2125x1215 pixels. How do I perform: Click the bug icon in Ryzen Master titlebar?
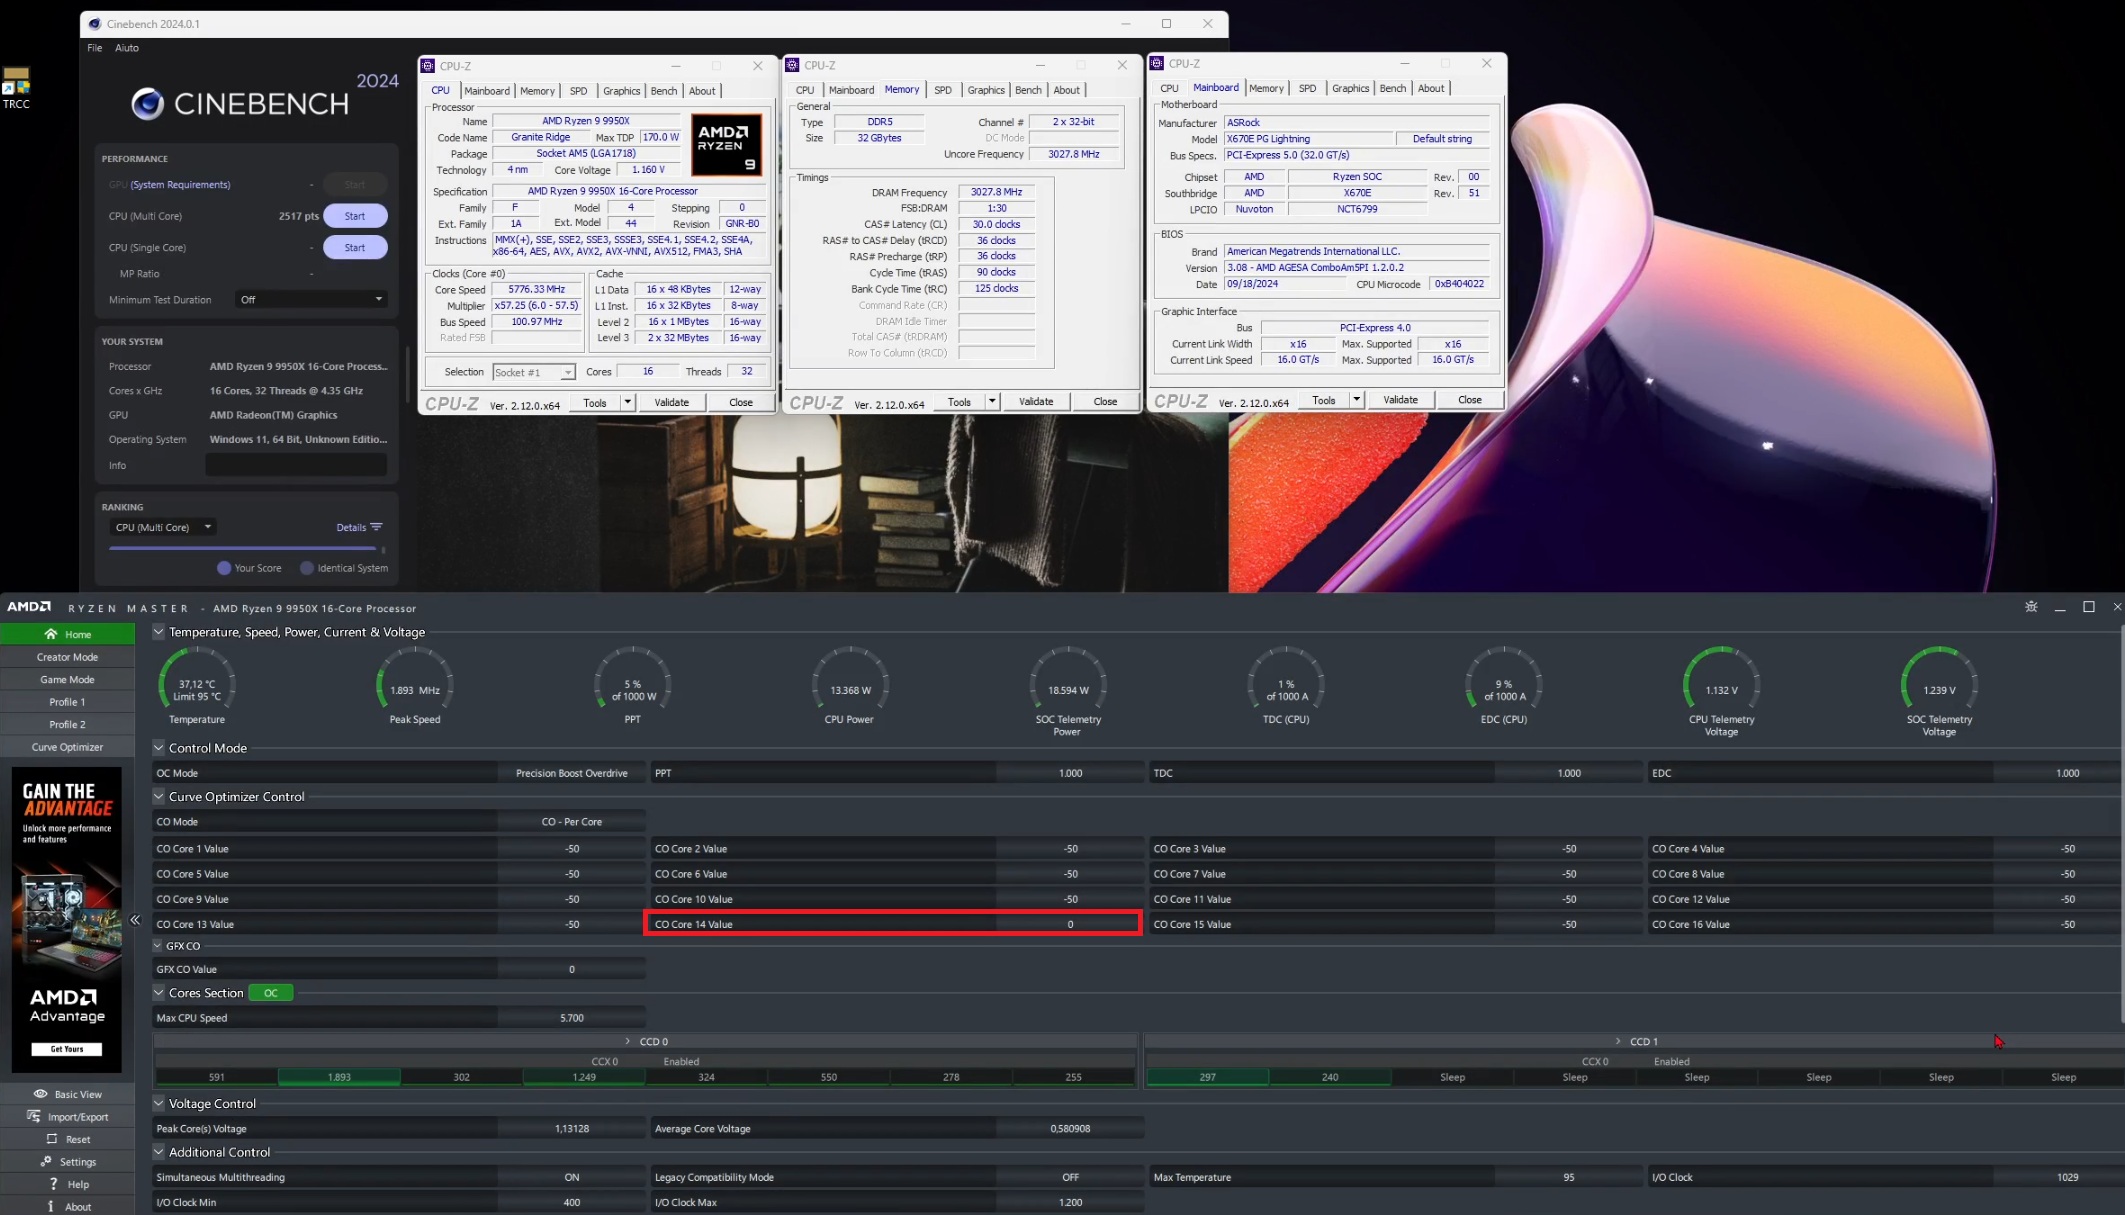[2030, 607]
